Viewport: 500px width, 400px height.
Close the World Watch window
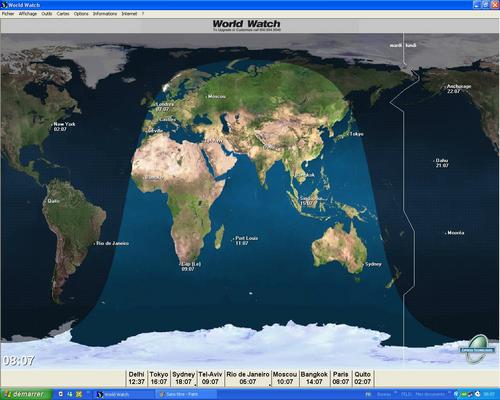coord(495,5)
